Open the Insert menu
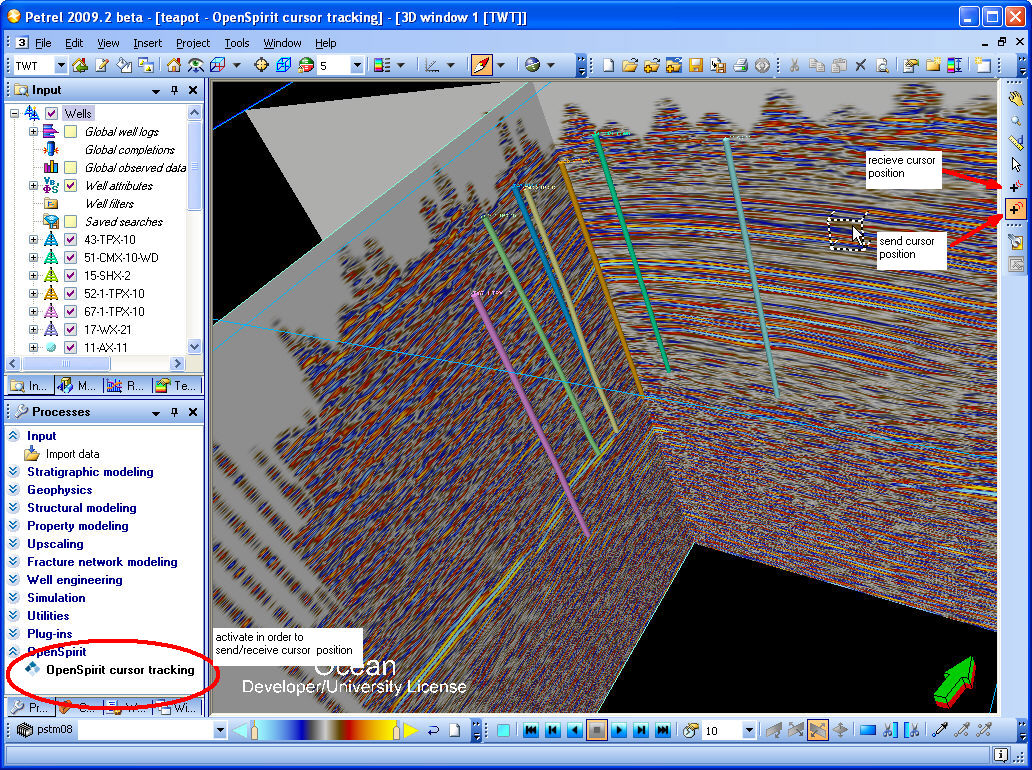Screen dimensions: 1032x770 click(147, 43)
